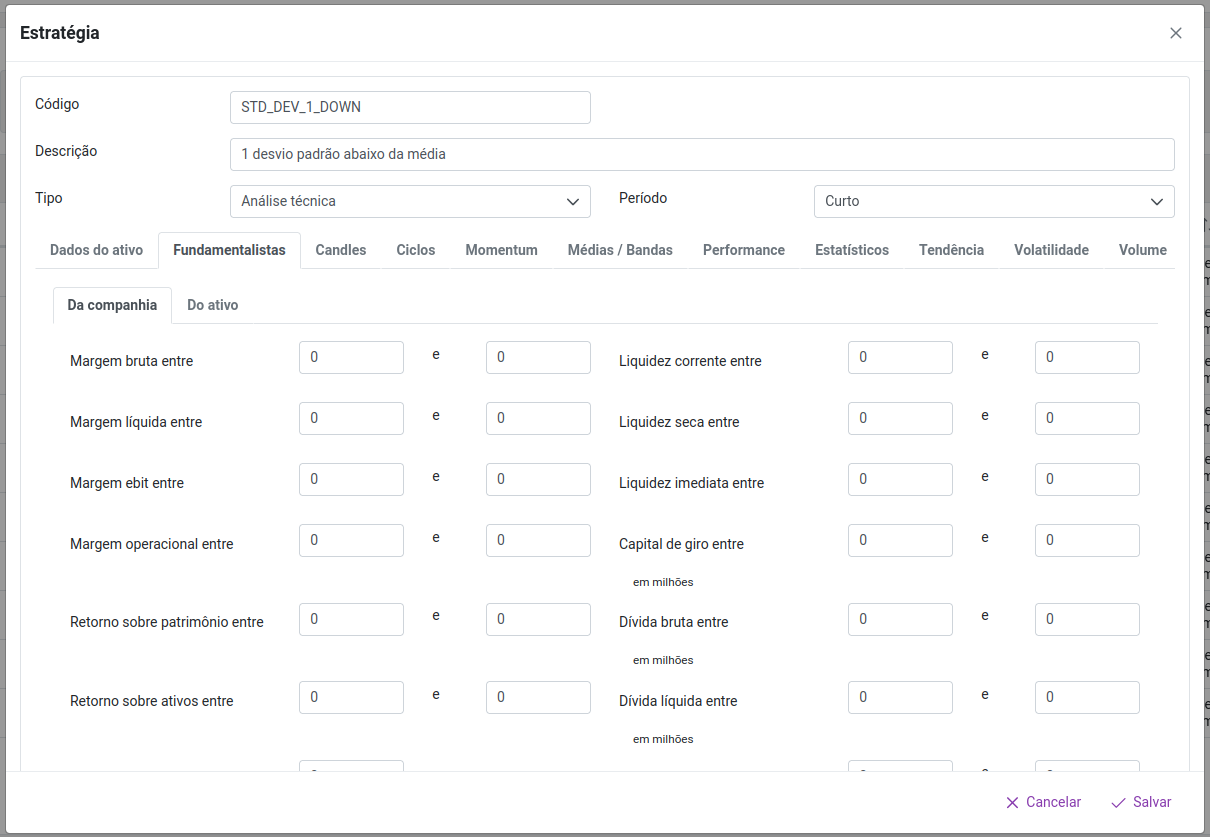Screen dimensions: 1210x837
Task: Click the Código input field
Action: pos(410,107)
